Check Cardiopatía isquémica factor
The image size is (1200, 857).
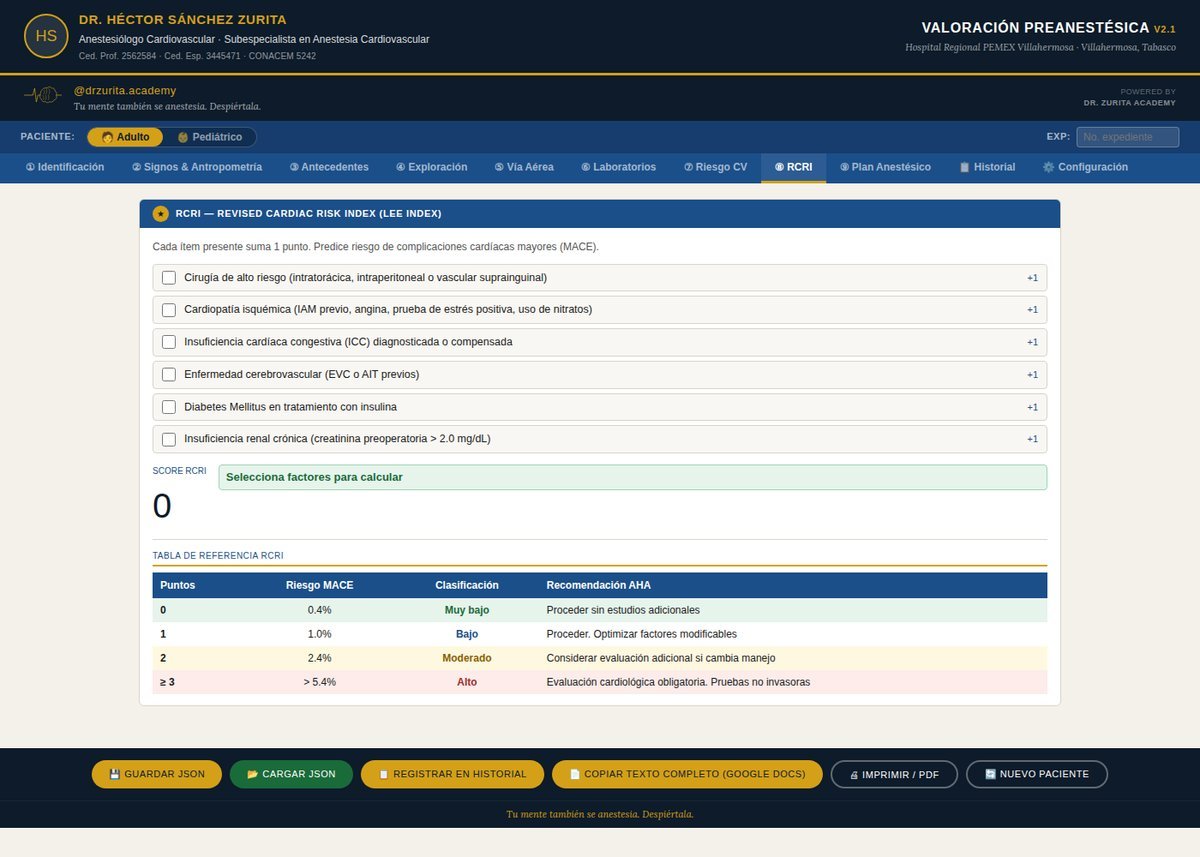click(169, 310)
